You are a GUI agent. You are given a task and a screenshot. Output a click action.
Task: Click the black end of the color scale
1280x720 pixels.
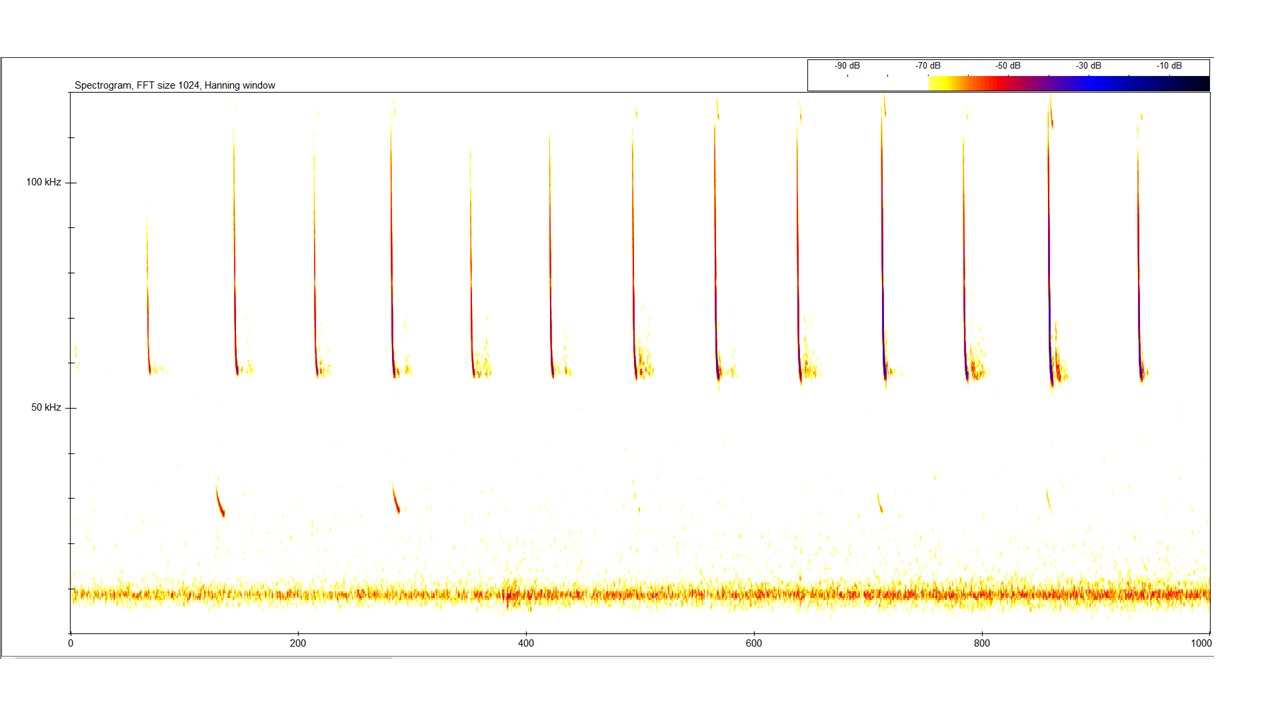[1195, 83]
